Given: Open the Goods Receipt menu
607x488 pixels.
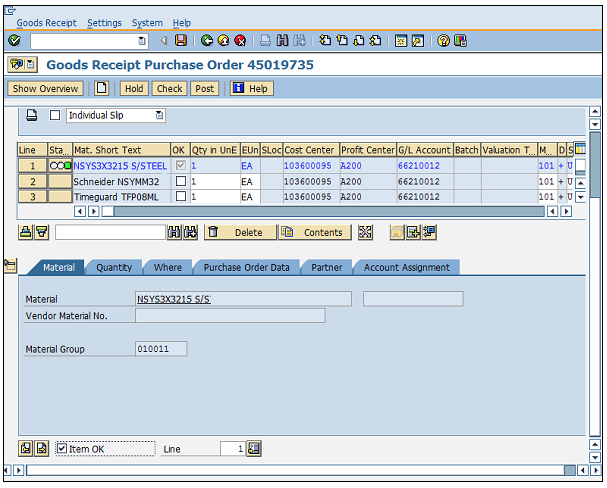Looking at the screenshot, I should pos(46,22).
